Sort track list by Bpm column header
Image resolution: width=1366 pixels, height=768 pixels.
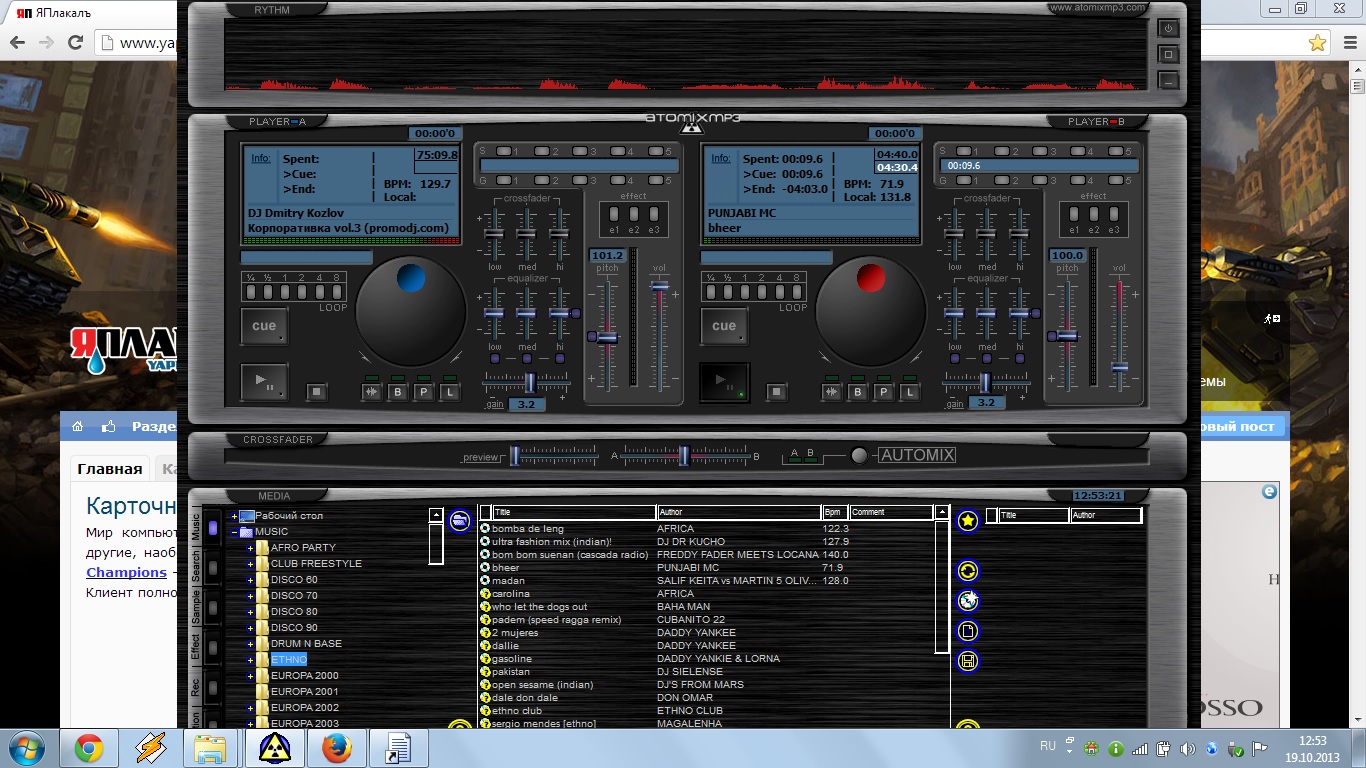[x=835, y=512]
